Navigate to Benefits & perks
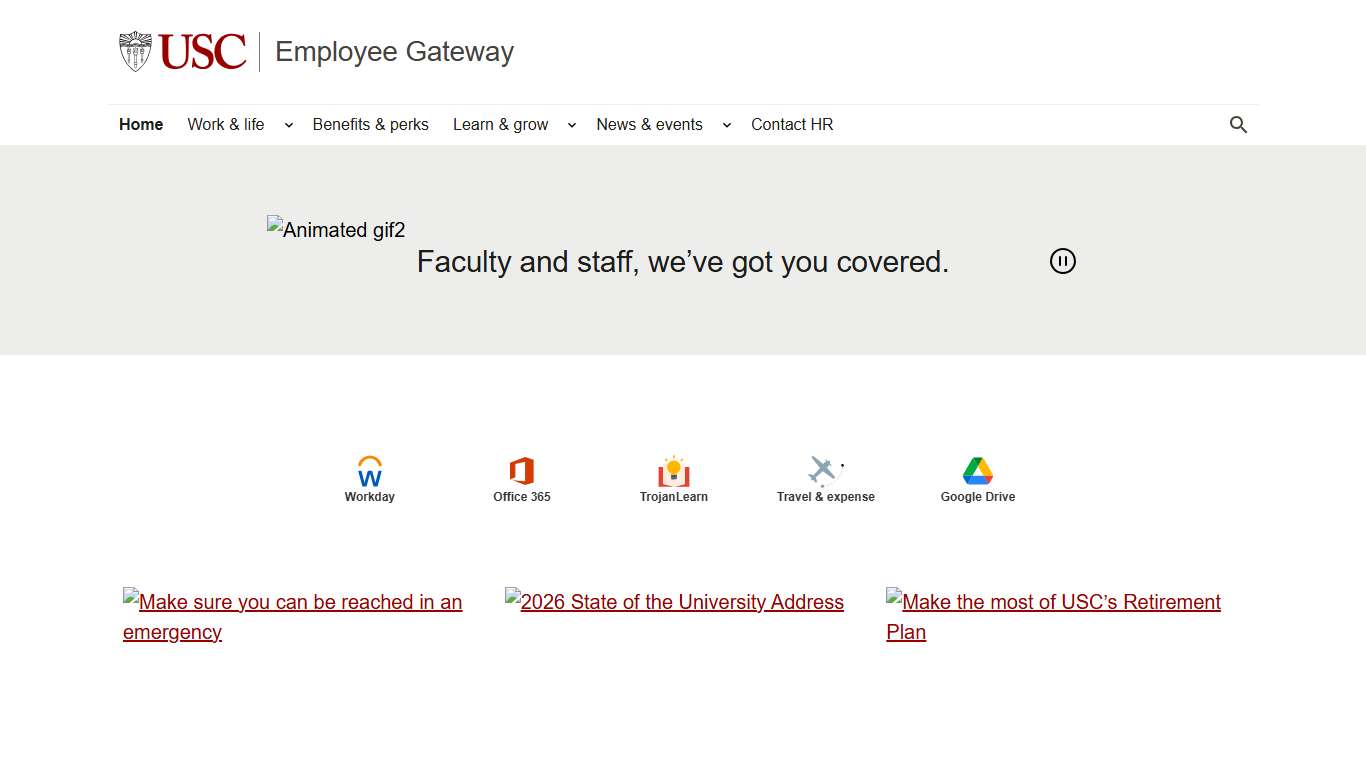Image resolution: width=1366 pixels, height=768 pixels. coord(371,124)
